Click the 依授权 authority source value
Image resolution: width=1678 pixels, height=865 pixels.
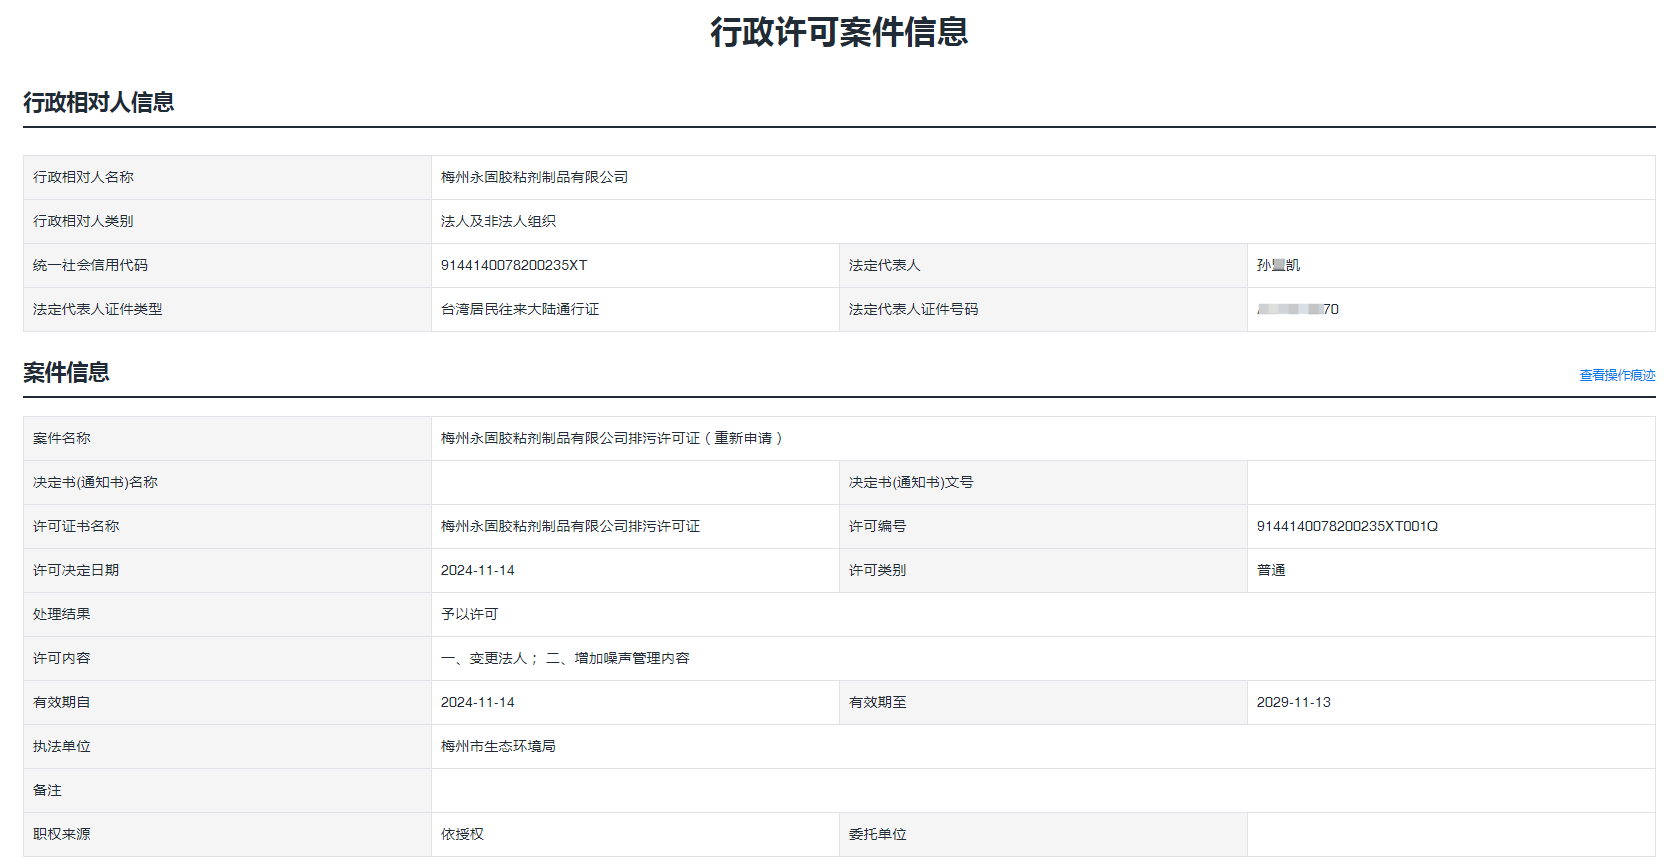462,835
